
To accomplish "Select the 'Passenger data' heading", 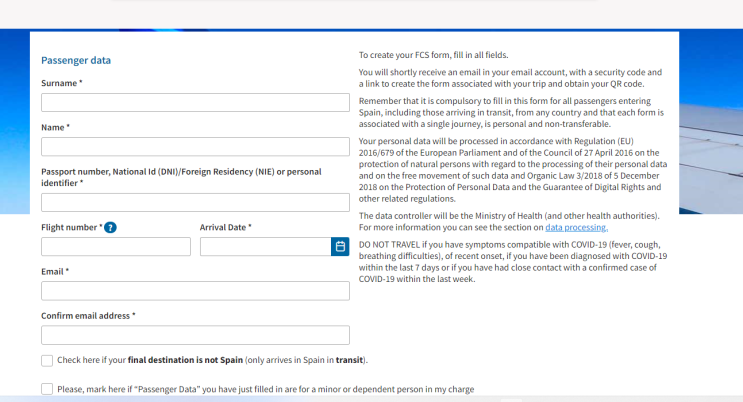I will click(76, 60).
